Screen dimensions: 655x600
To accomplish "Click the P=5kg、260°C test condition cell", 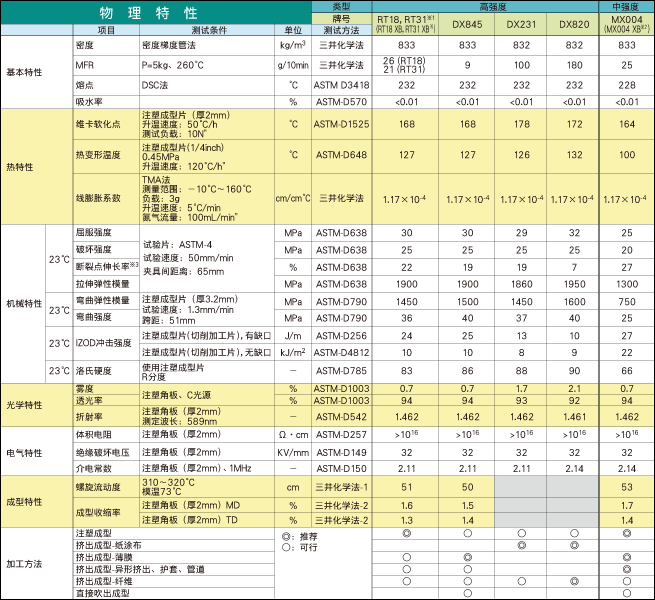I will click(173, 65).
